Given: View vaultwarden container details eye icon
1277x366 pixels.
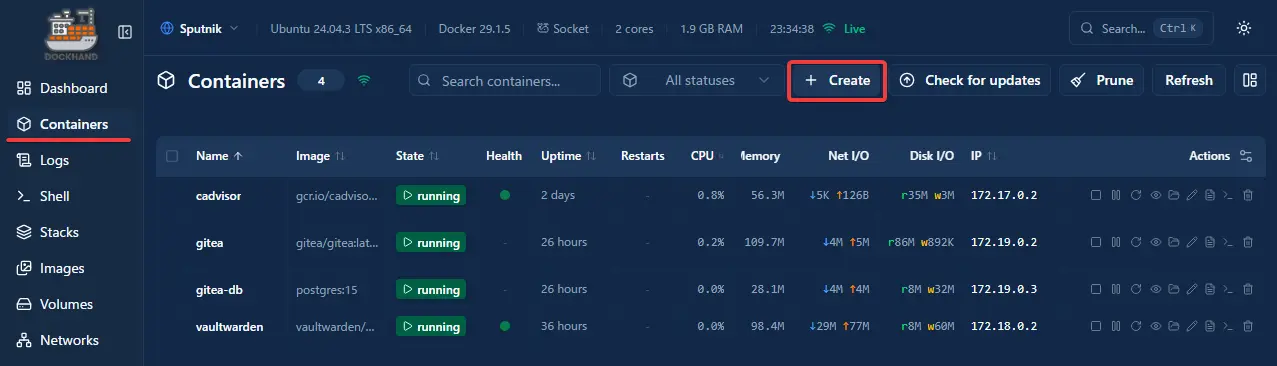Looking at the screenshot, I should pyautogui.click(x=1155, y=327).
